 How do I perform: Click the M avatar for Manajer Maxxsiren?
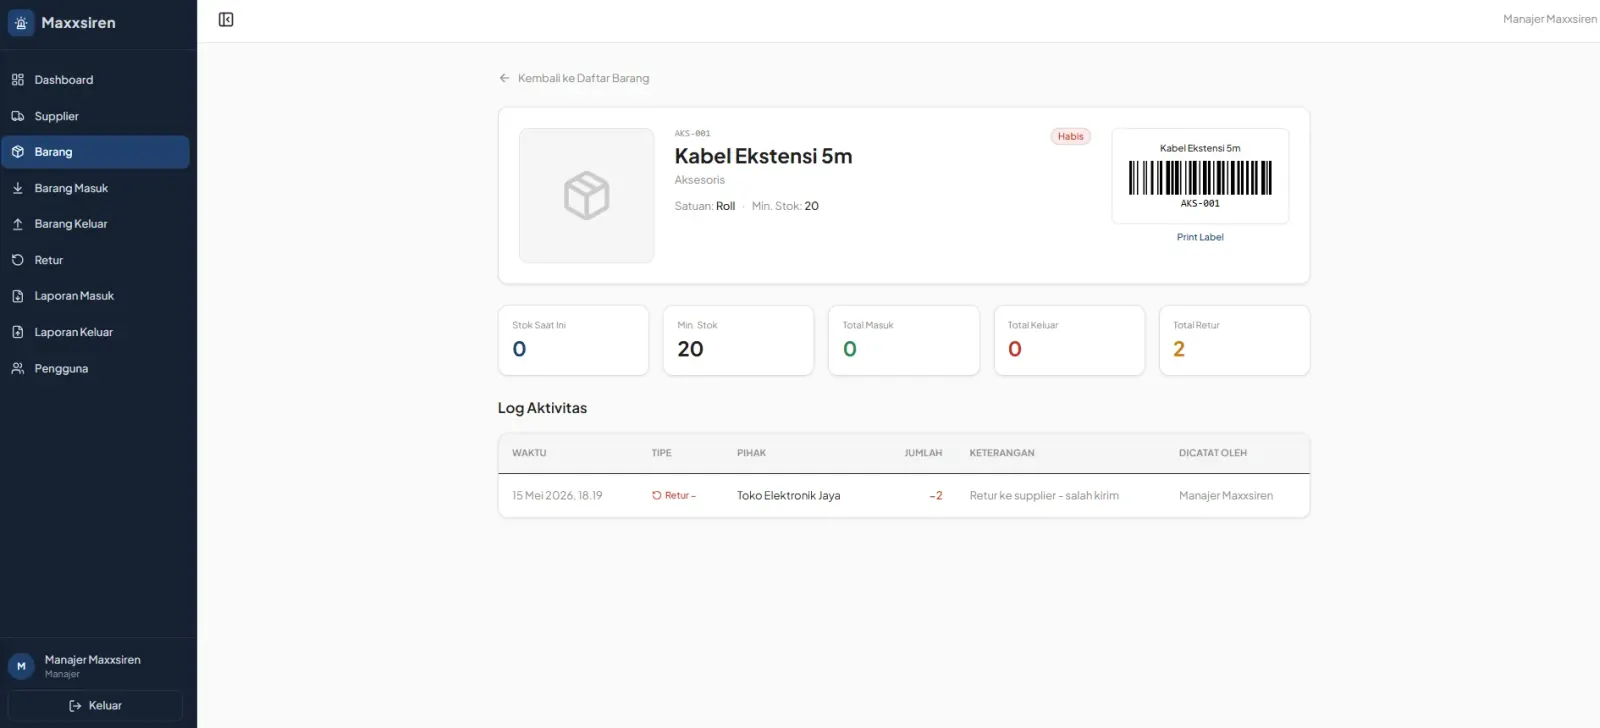(x=21, y=666)
